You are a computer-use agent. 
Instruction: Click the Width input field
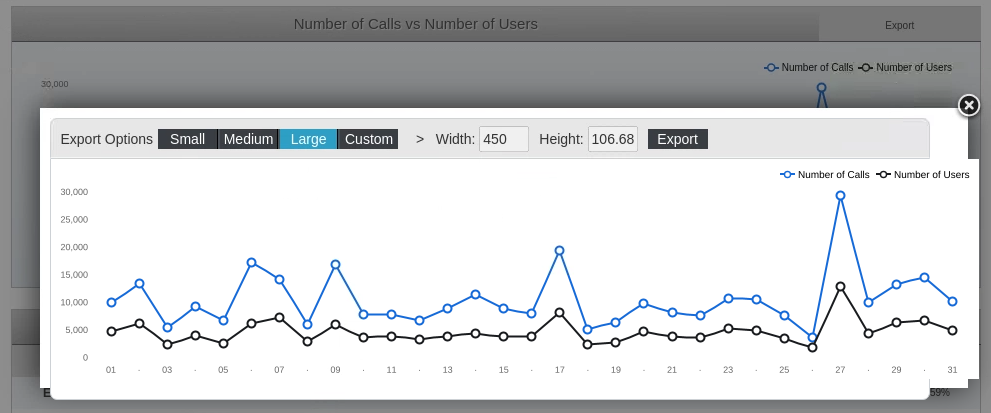[x=503, y=139]
